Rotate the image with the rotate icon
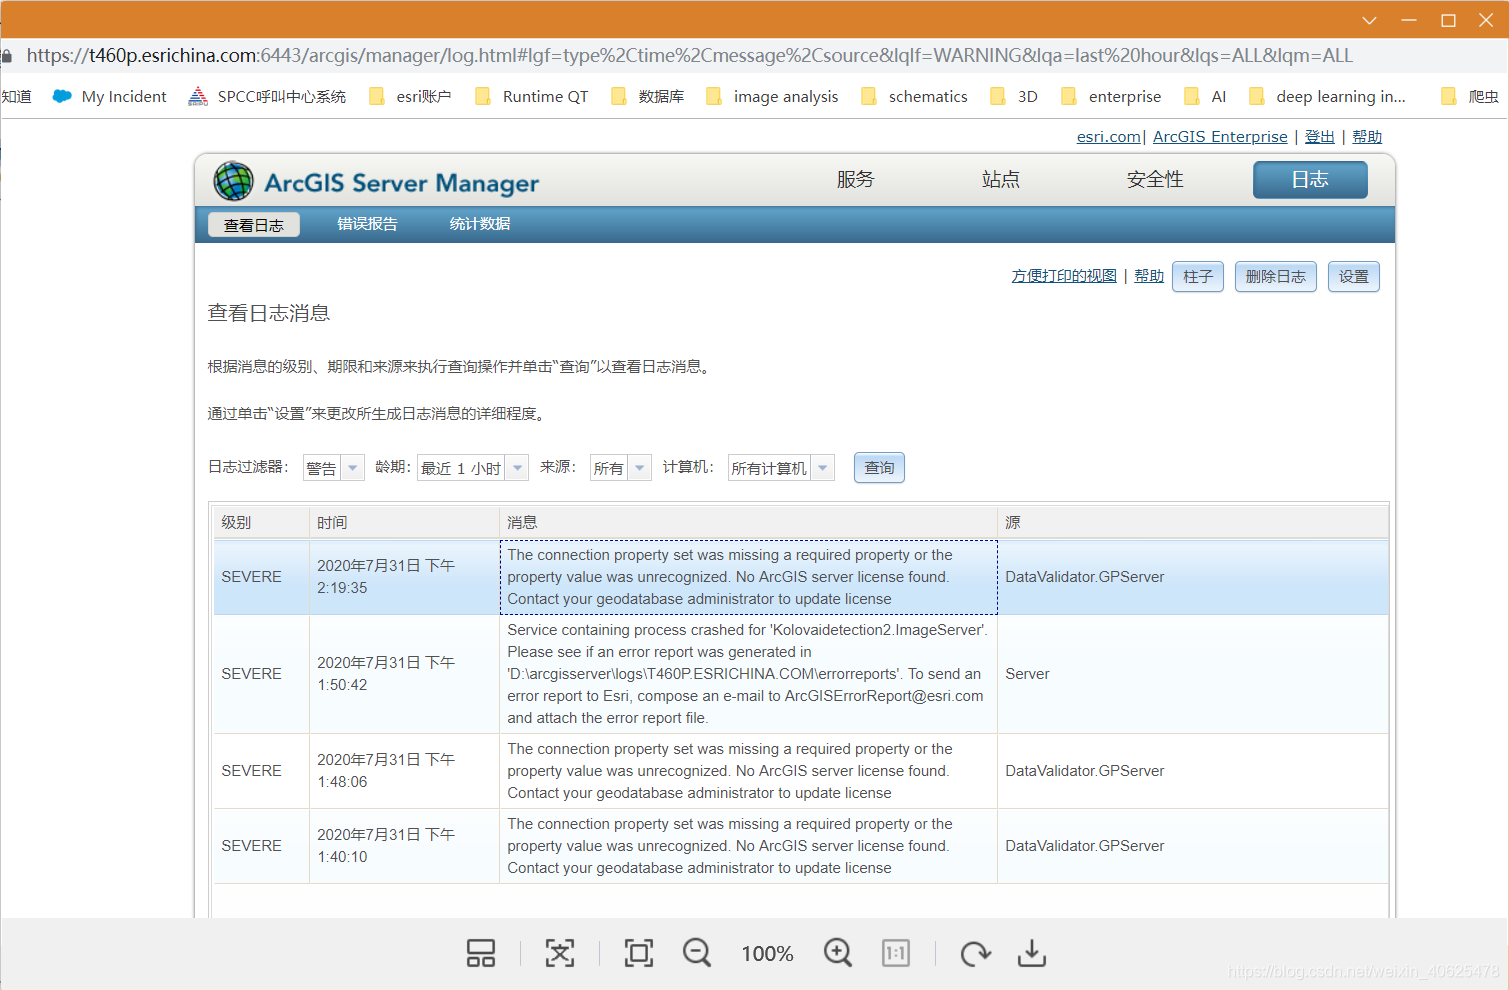The width and height of the screenshot is (1509, 990). tap(975, 954)
